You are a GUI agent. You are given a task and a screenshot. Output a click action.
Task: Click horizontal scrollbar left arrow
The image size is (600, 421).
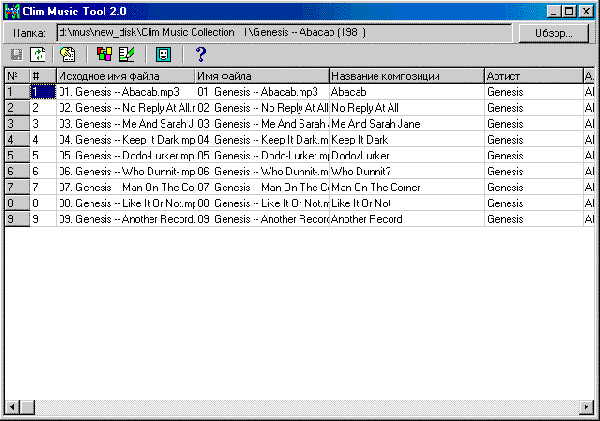[12, 407]
